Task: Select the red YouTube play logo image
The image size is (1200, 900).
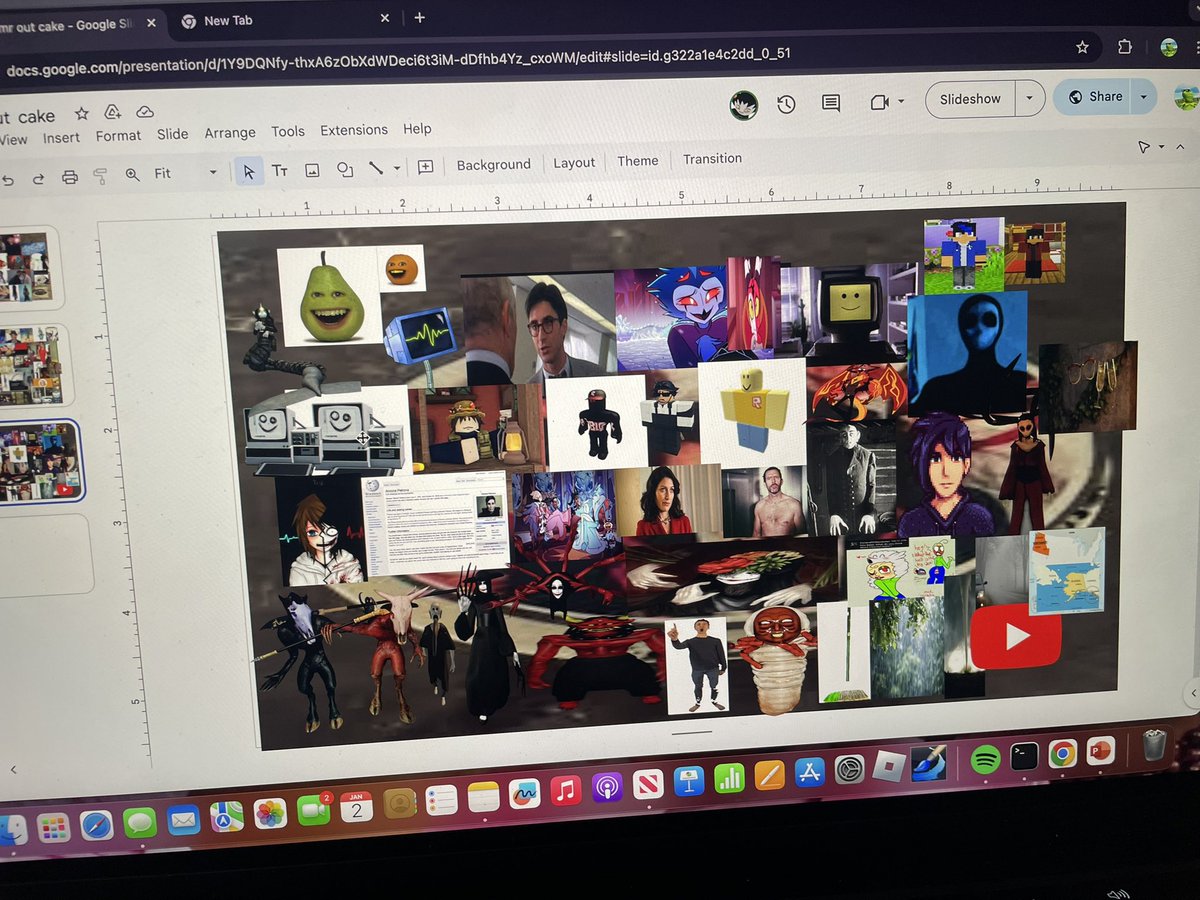Action: [1015, 636]
